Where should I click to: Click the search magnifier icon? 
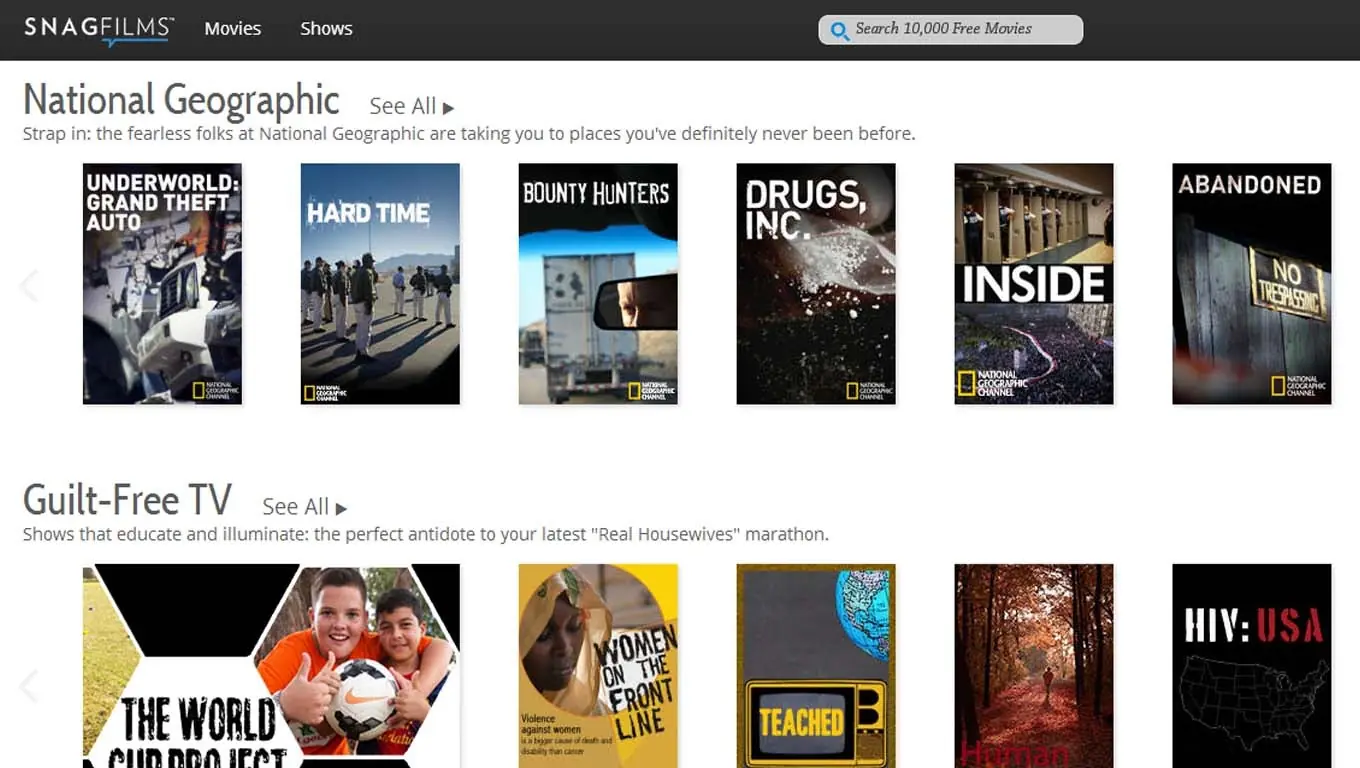coord(839,31)
